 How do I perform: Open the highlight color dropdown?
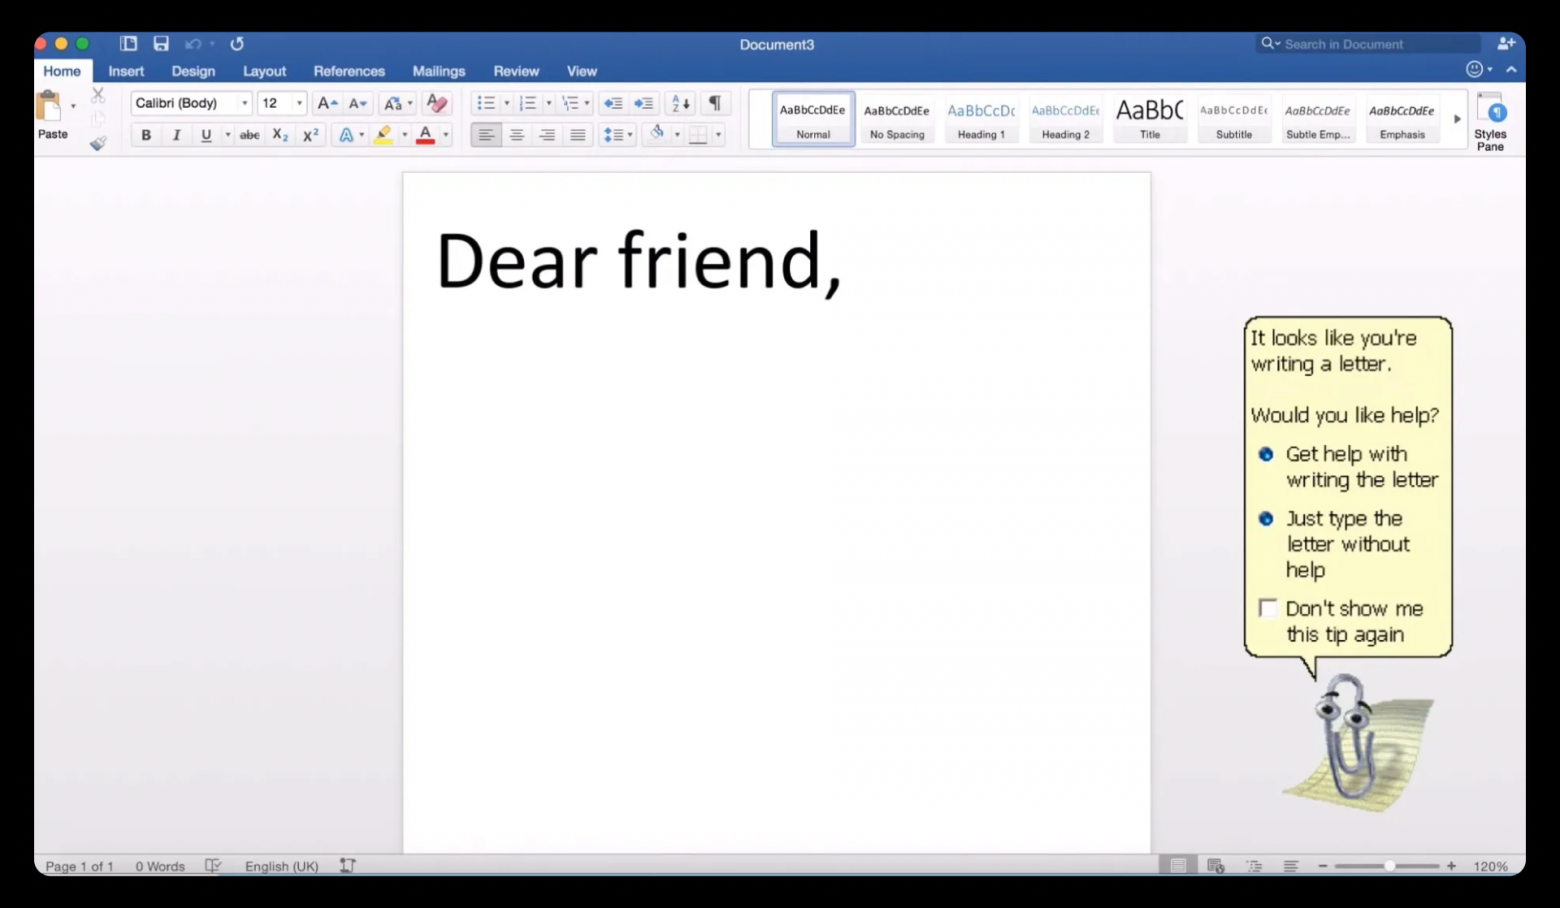tap(404, 135)
